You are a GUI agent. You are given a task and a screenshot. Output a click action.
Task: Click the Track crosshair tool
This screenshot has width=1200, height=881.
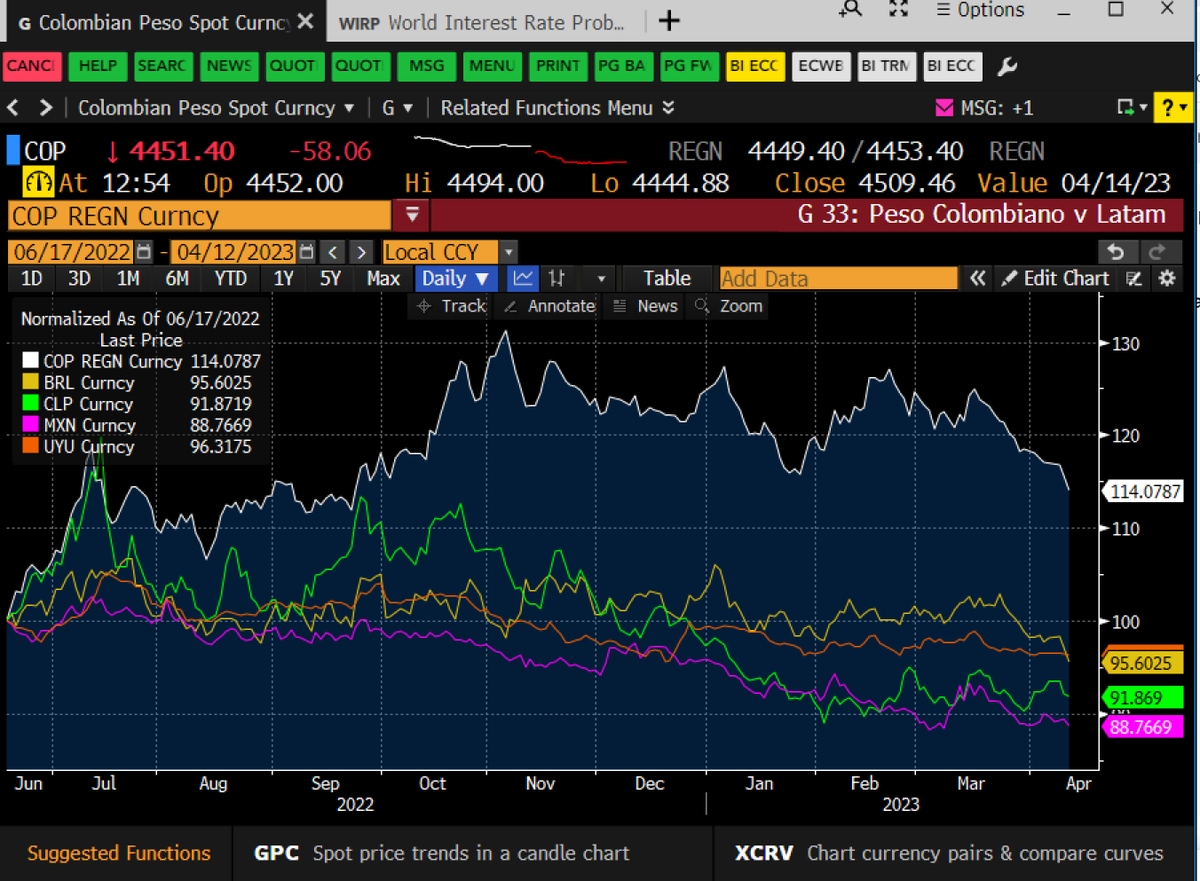coord(451,306)
